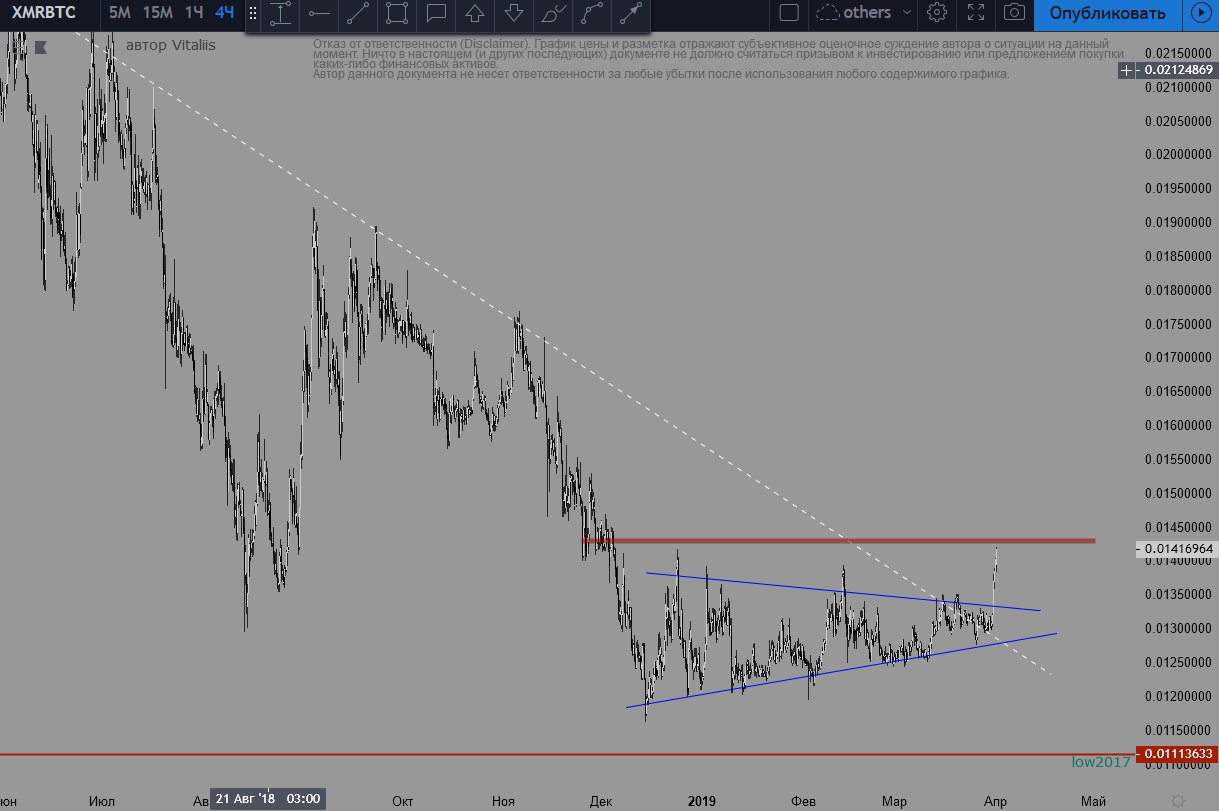Select the arrow down marker tool
Image resolution: width=1219 pixels, height=811 pixels.
pos(513,14)
